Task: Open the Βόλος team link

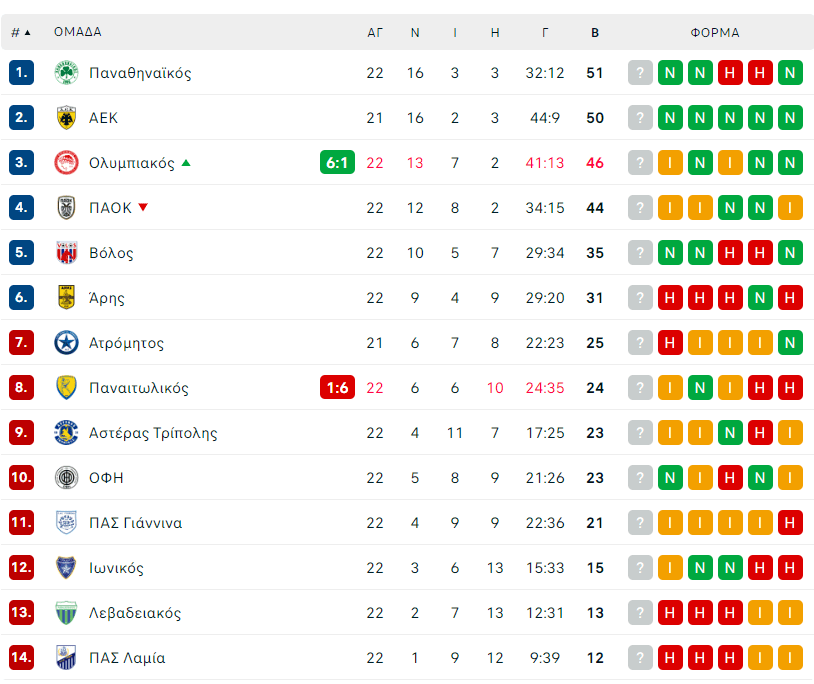Action: coord(111,253)
